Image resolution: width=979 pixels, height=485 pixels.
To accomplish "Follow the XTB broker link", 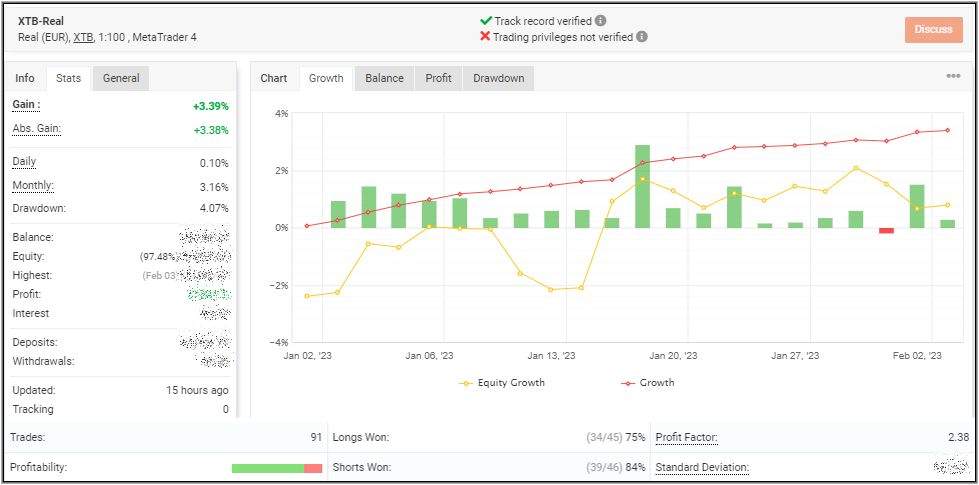I will (x=83, y=37).
